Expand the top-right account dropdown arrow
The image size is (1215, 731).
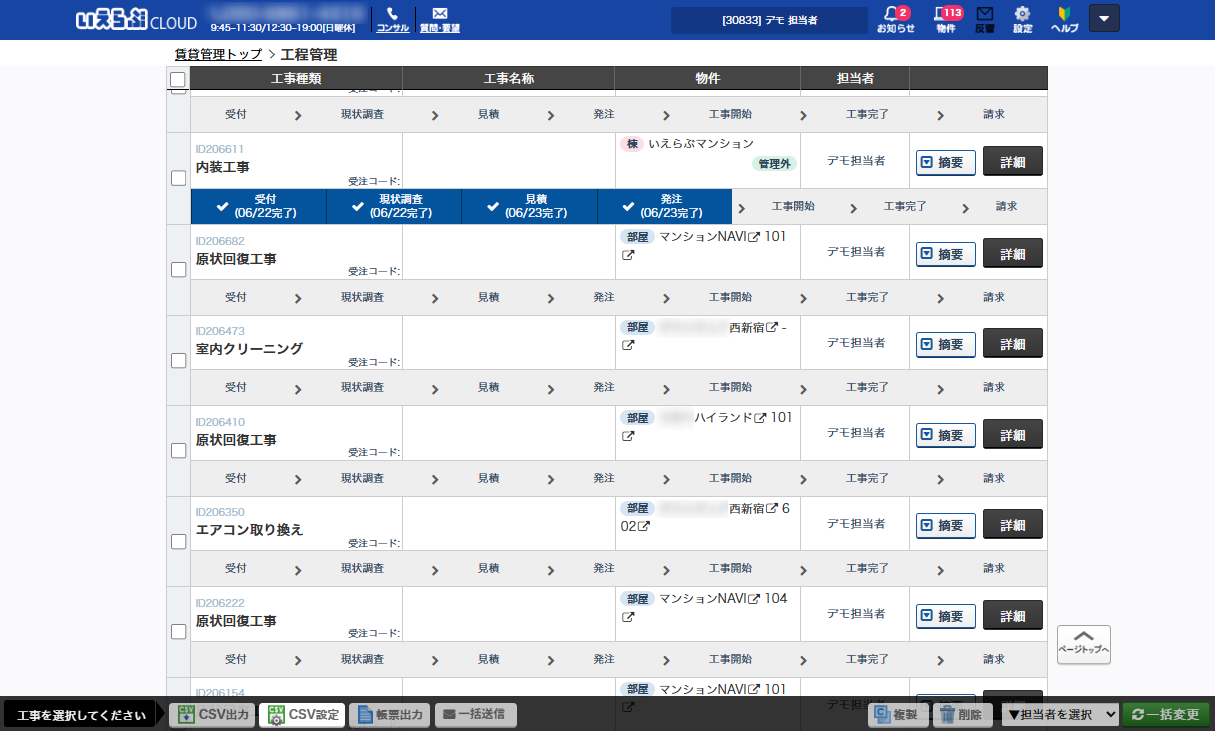tap(1104, 18)
